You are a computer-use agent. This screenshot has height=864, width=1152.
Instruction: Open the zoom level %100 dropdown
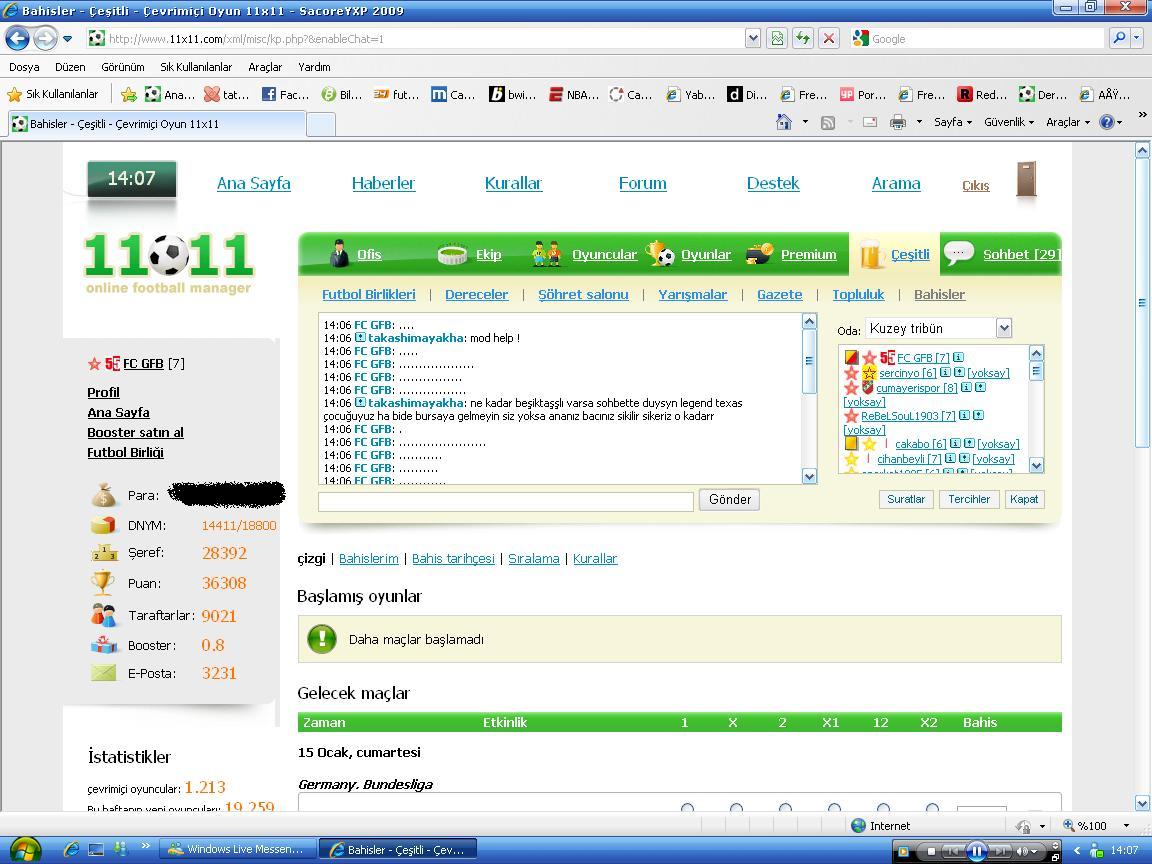click(x=1126, y=826)
